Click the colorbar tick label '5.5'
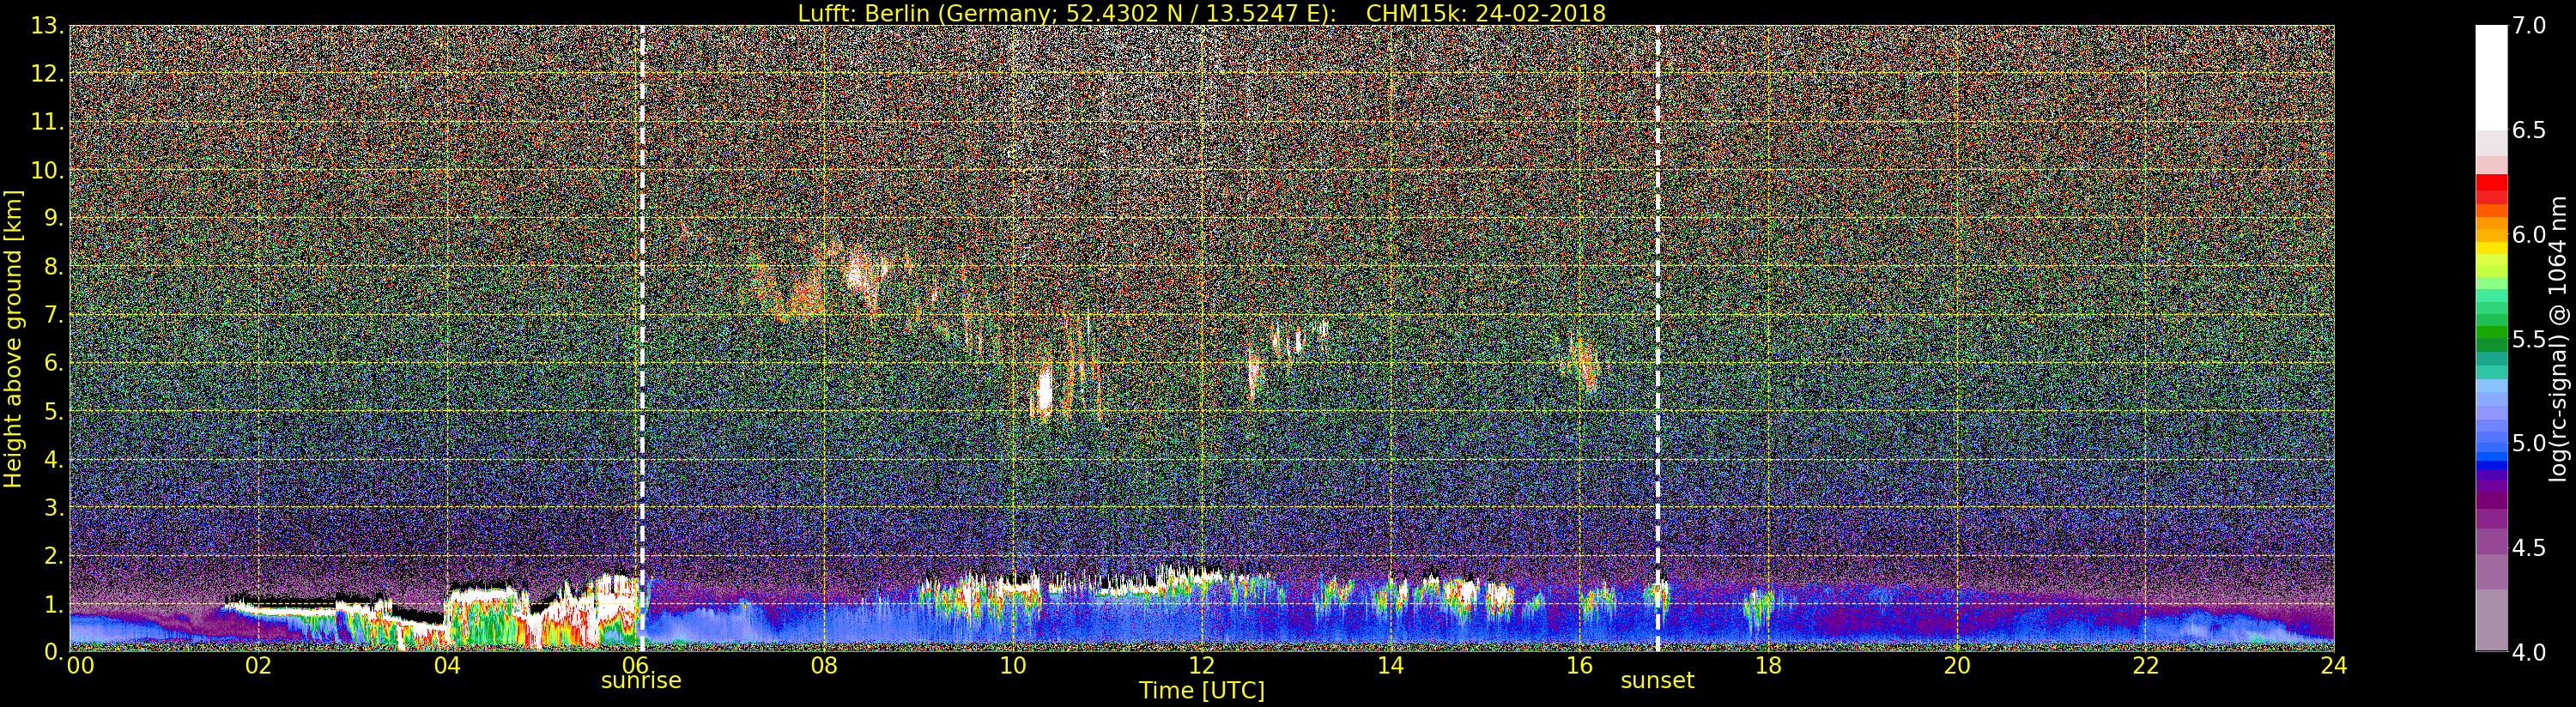Viewport: 2576px width, 707px height. point(2529,339)
